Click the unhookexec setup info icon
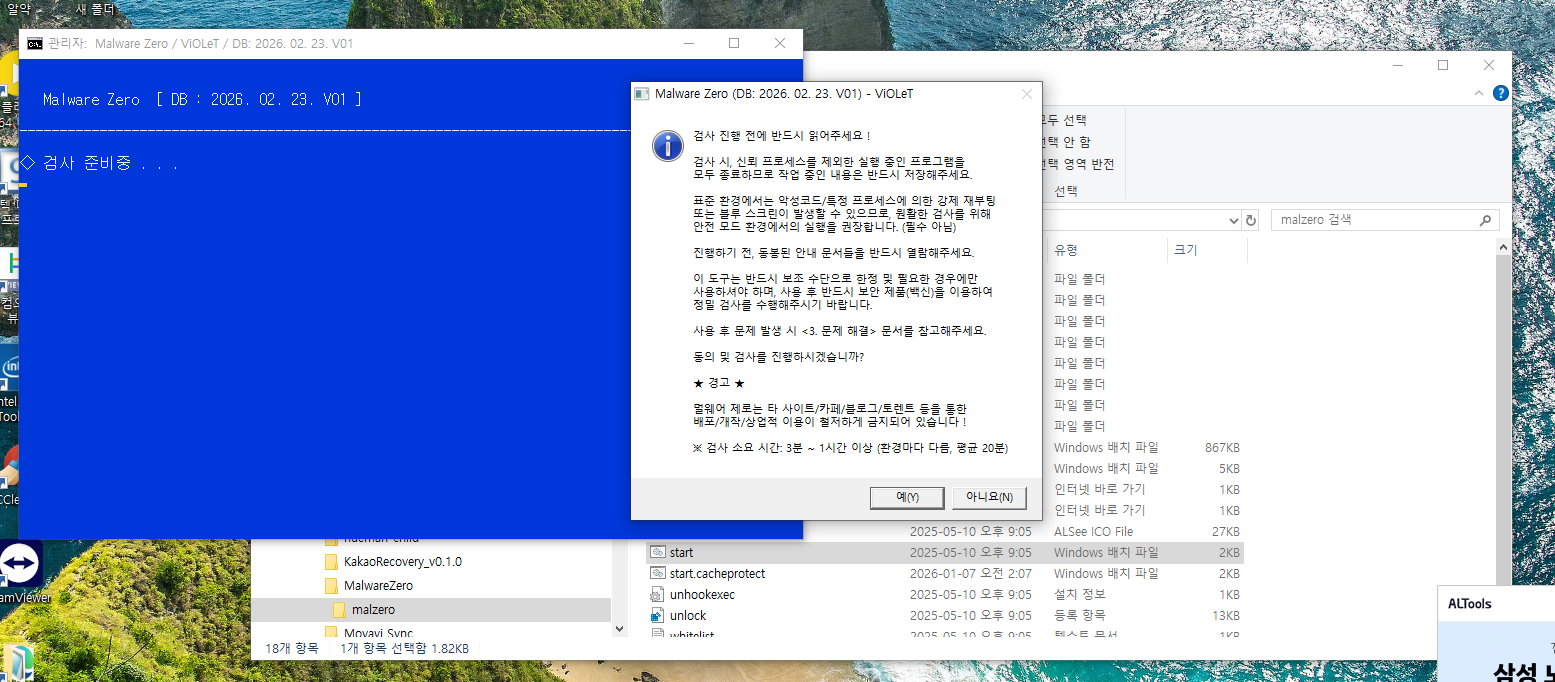Image resolution: width=1555 pixels, height=682 pixels. click(657, 594)
